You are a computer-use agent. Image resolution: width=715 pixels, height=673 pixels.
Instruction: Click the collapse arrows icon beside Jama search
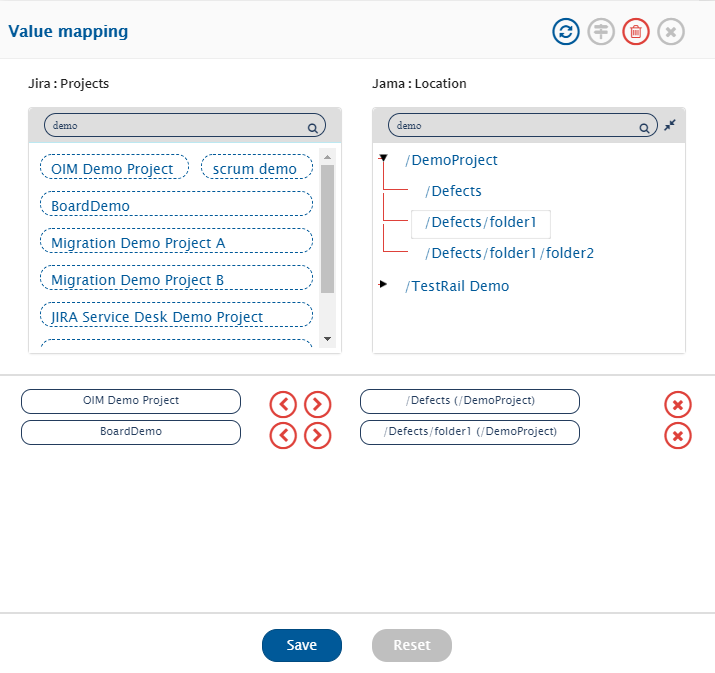click(670, 125)
